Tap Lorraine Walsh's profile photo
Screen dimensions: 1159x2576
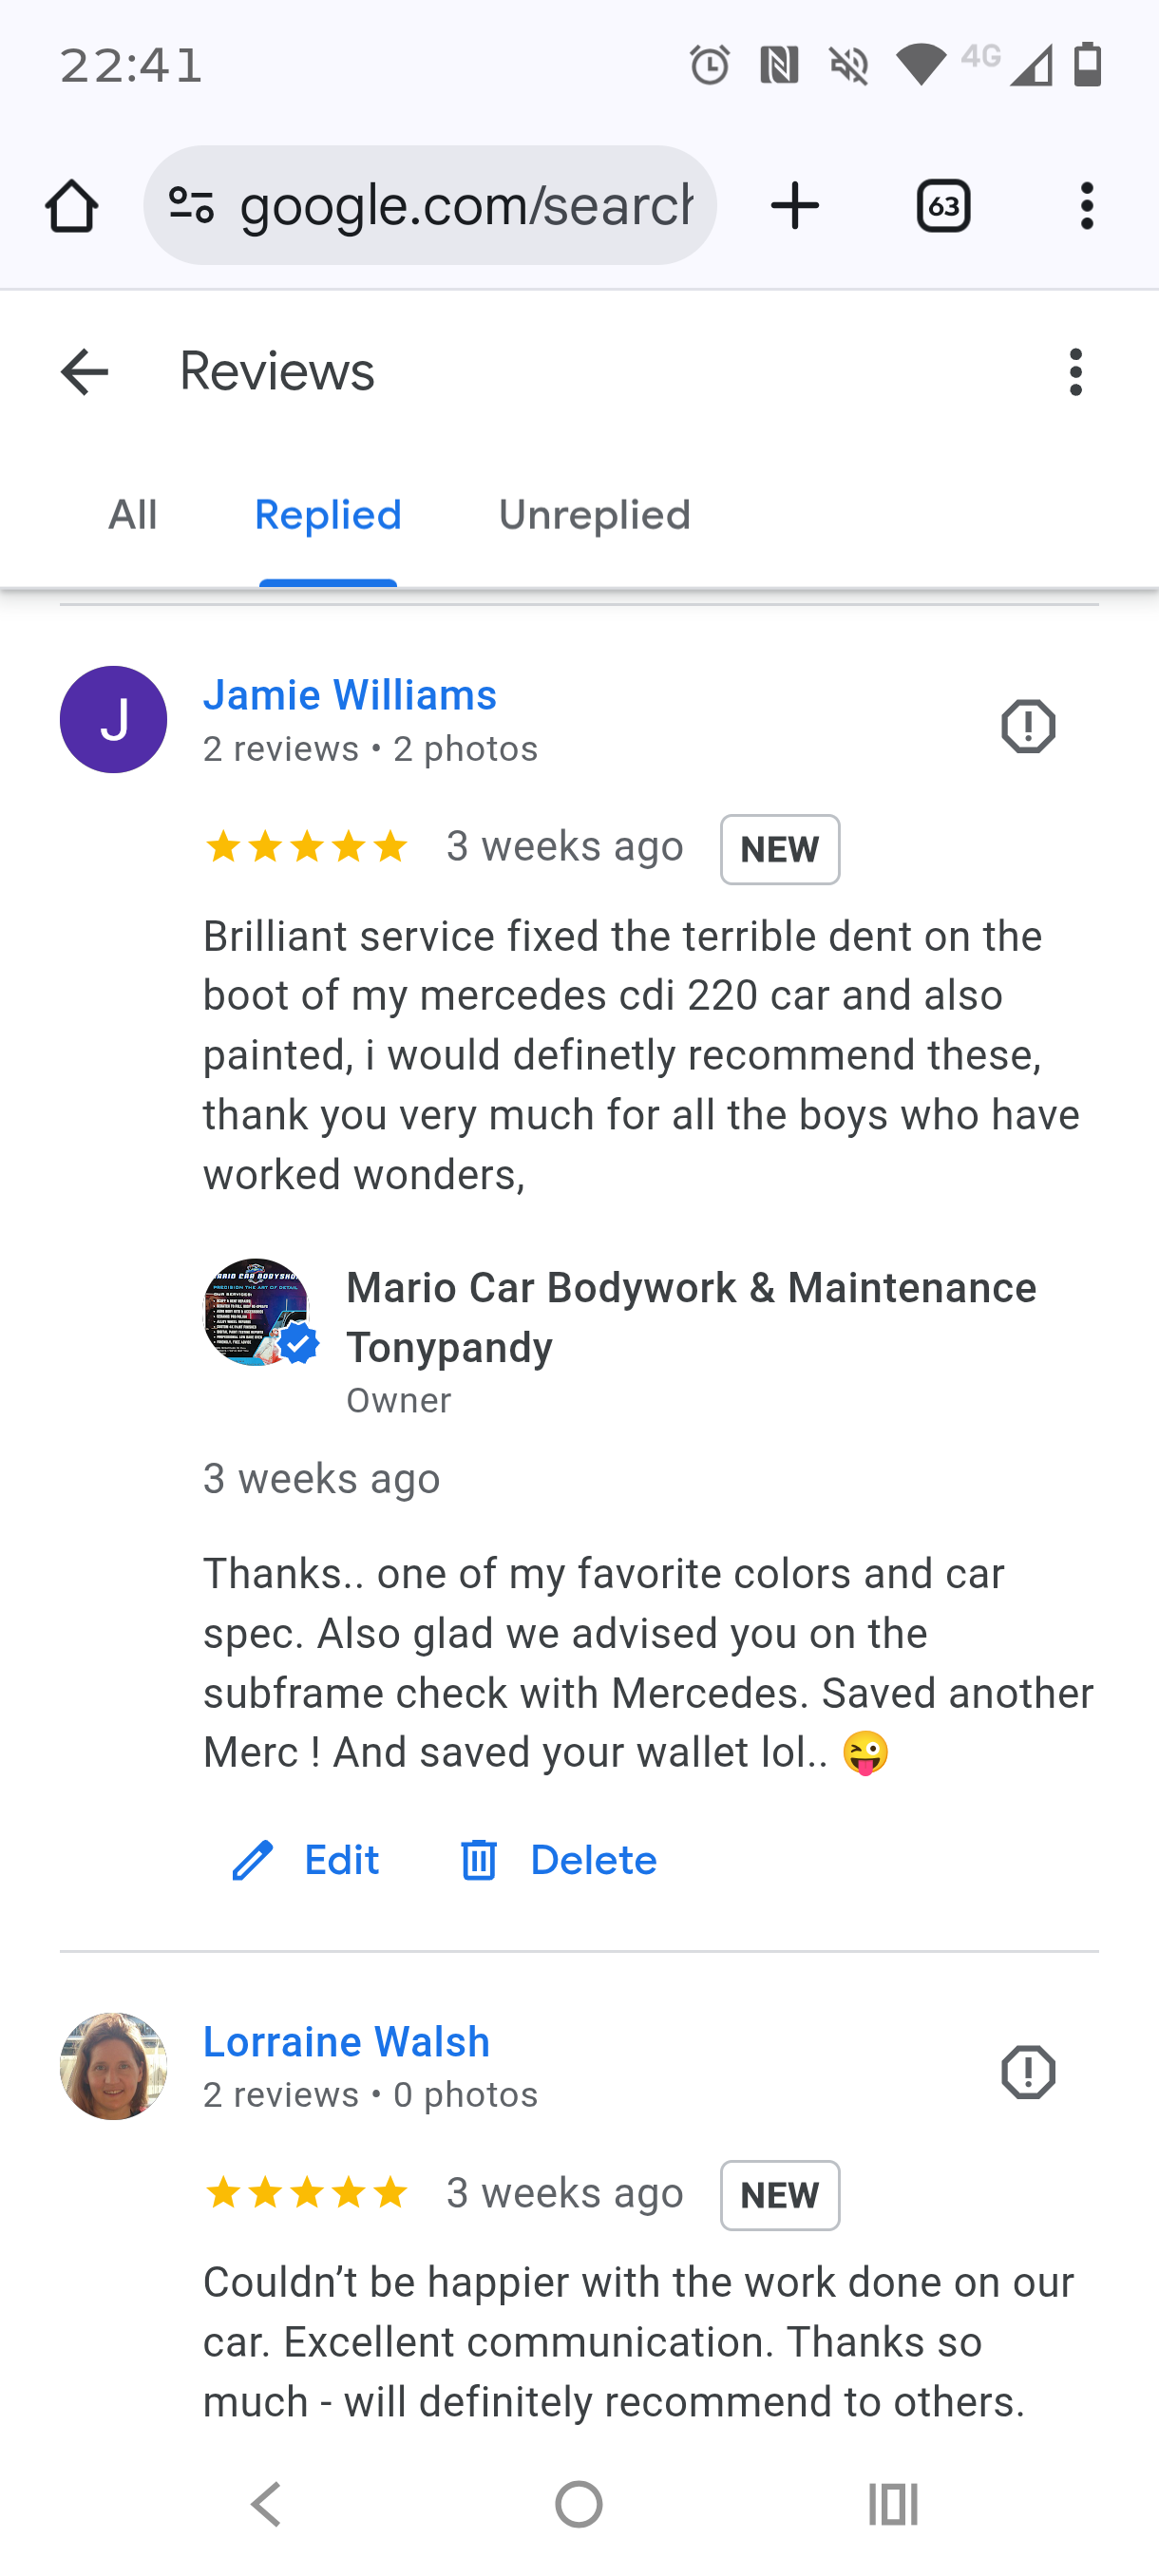coord(113,2066)
